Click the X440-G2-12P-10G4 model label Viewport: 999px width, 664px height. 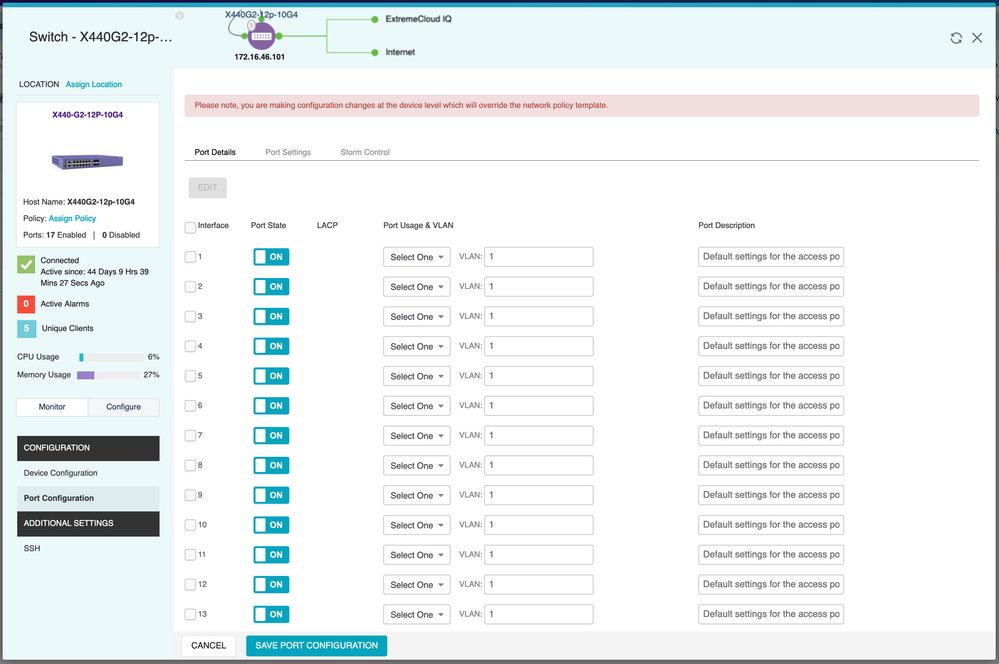tap(87, 115)
